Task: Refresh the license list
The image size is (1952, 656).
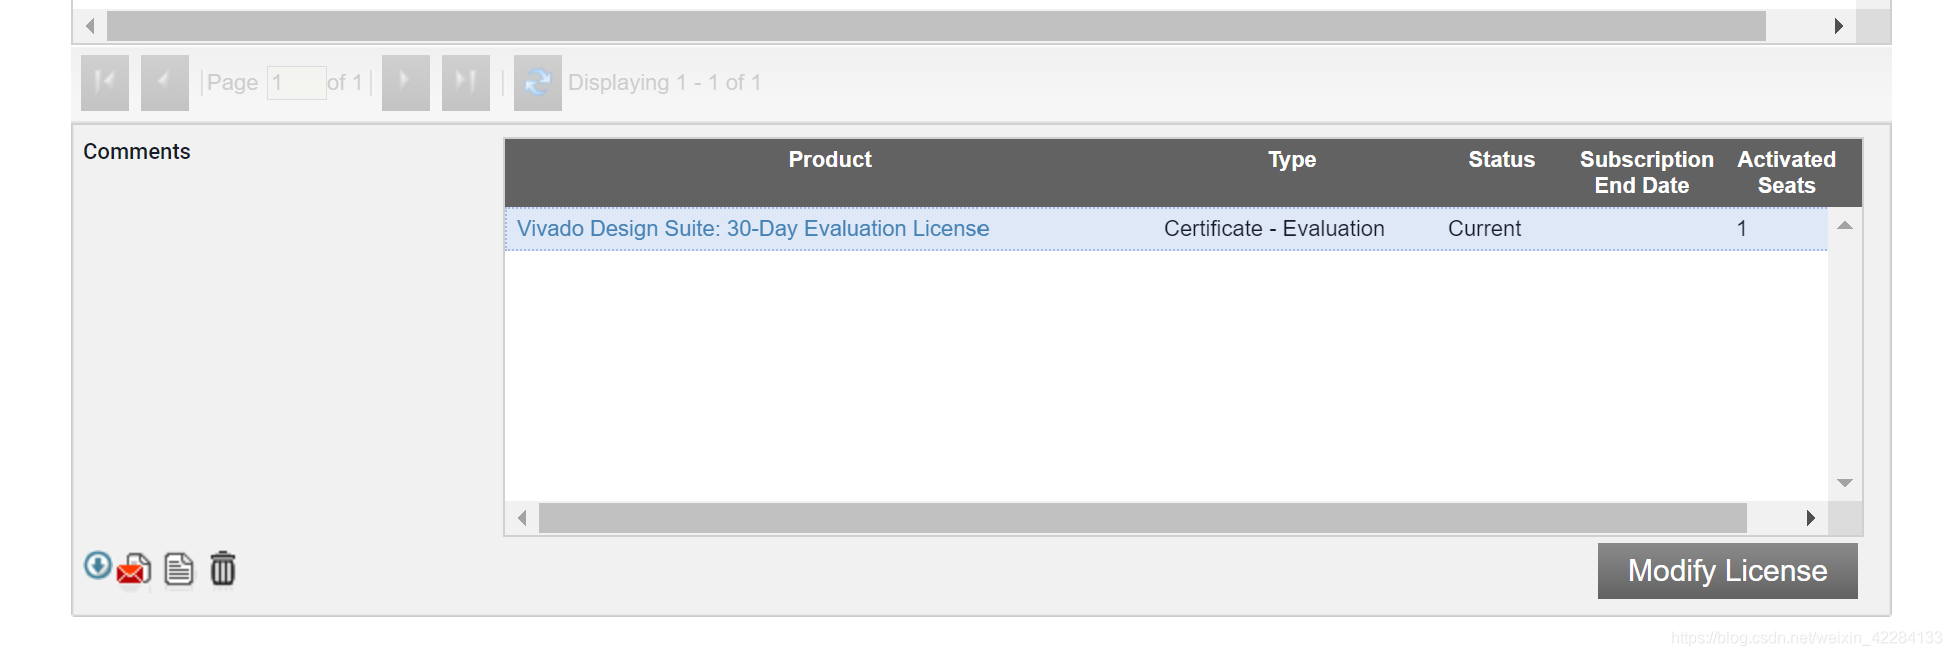Action: [x=538, y=82]
